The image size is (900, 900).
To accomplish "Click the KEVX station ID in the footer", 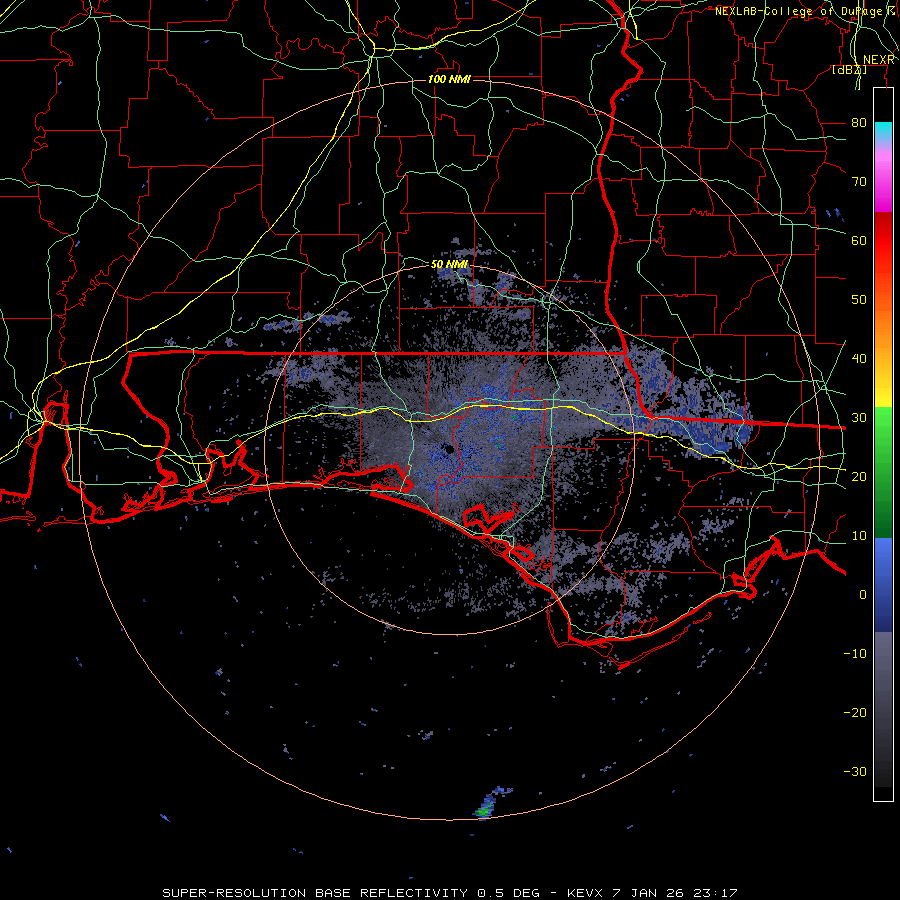I will coord(585,893).
